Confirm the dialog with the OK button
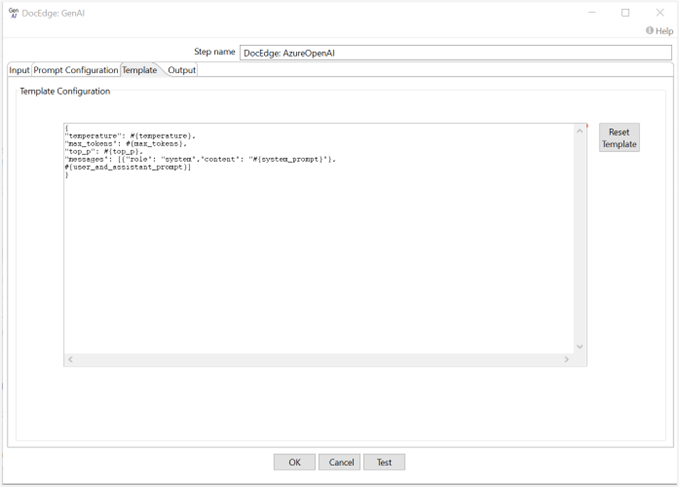This screenshot has height=487, width=679. pyautogui.click(x=294, y=462)
